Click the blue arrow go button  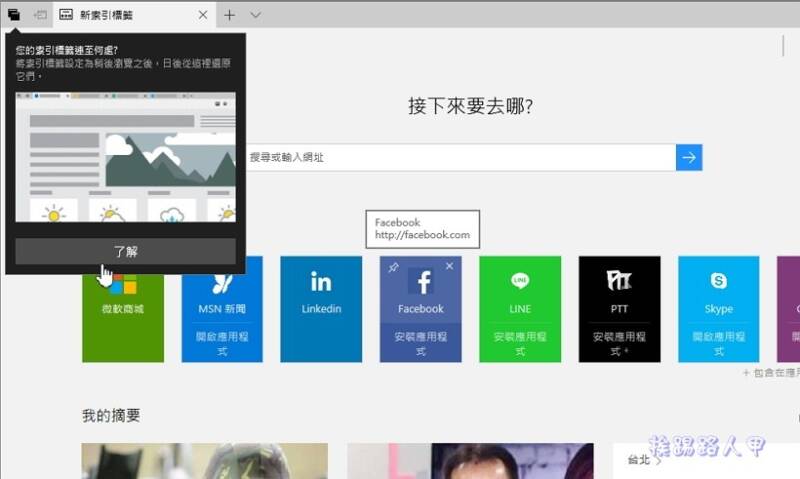coord(689,158)
